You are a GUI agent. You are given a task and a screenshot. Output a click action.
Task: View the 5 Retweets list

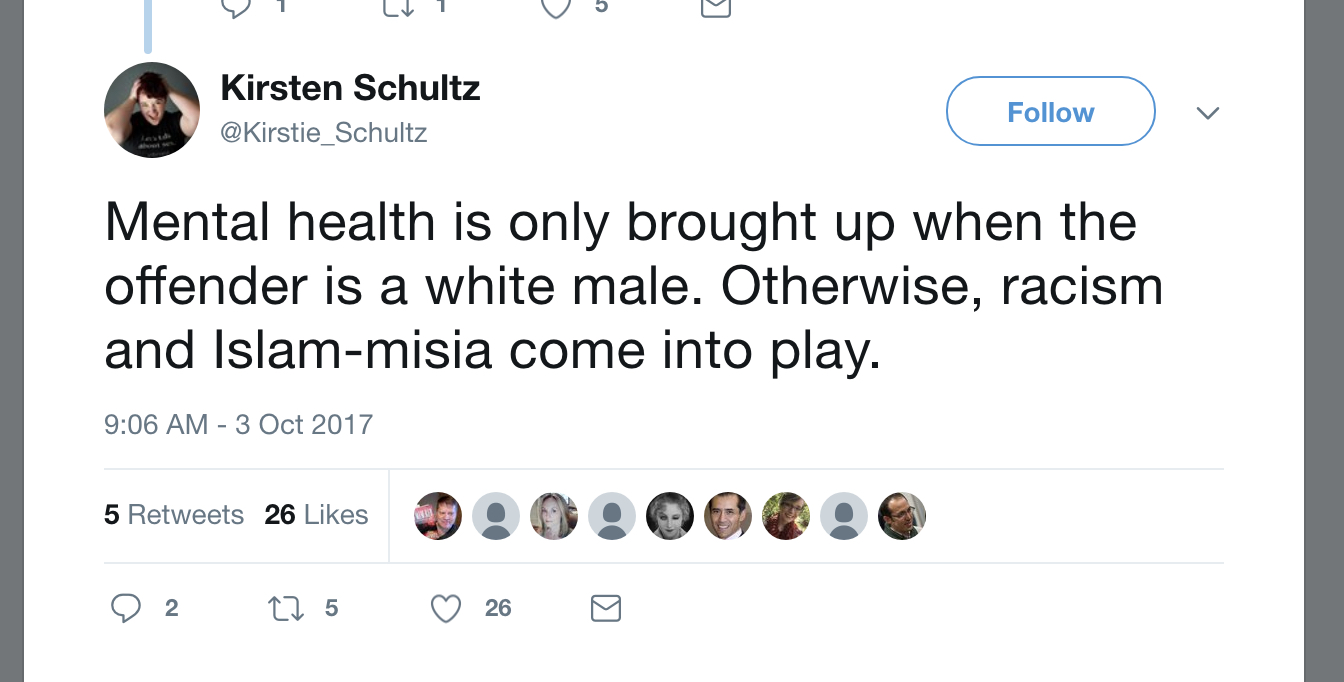click(173, 515)
